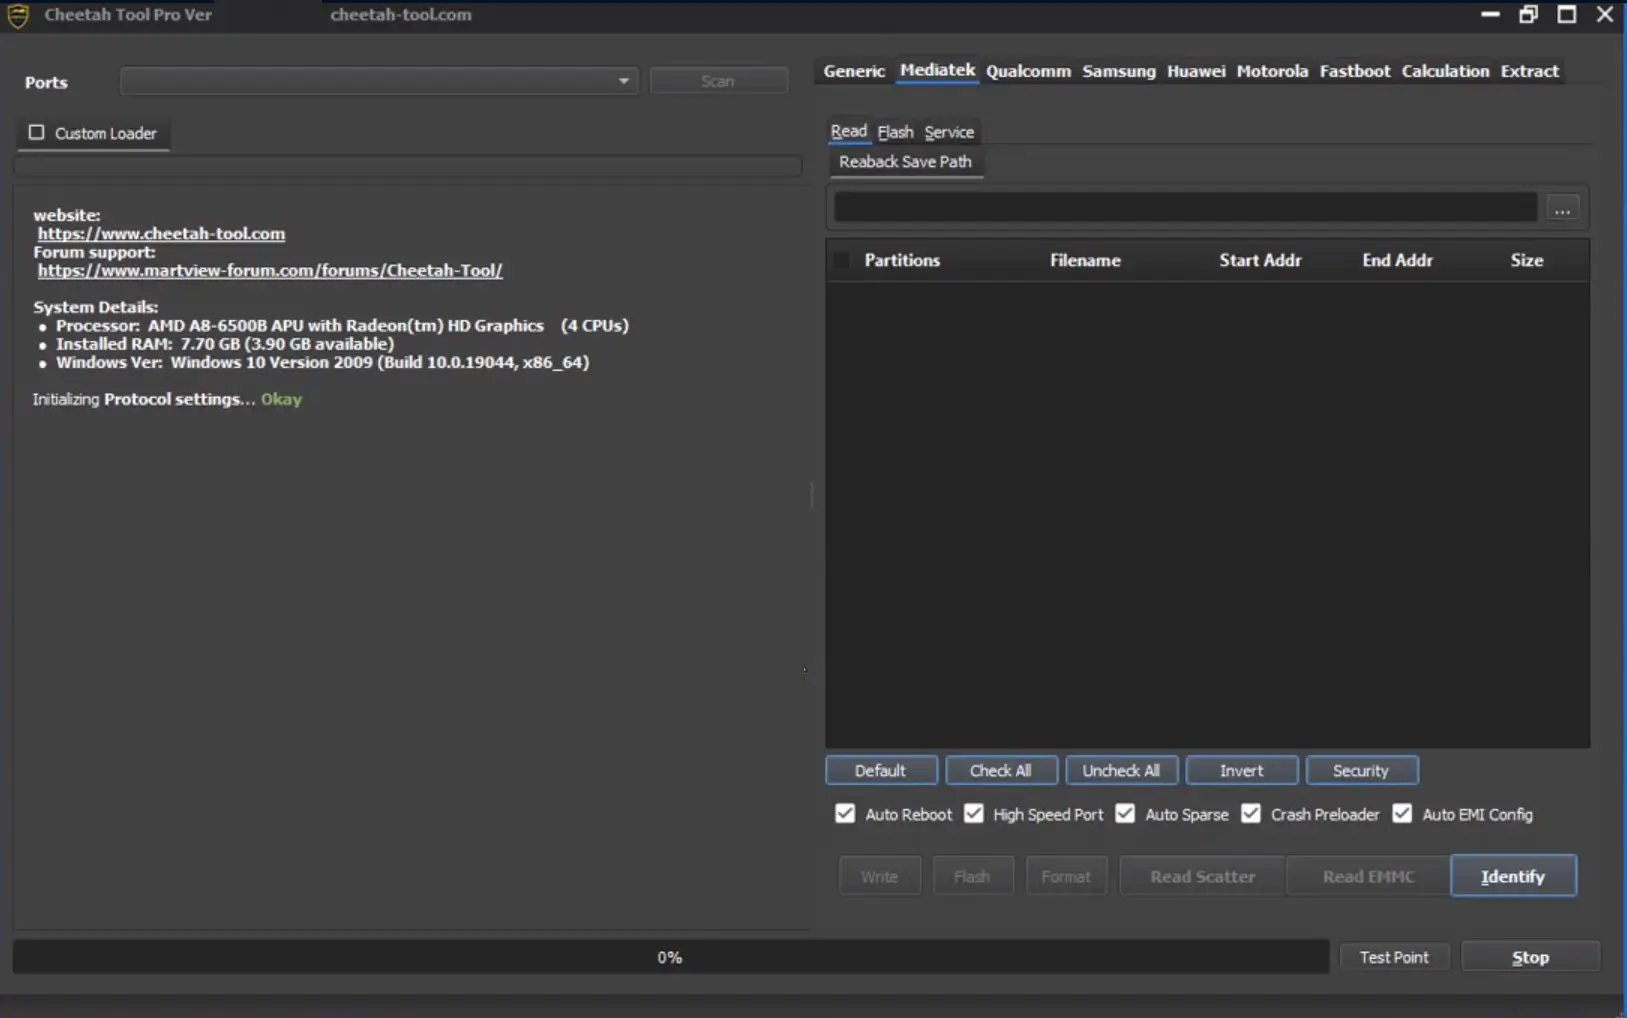Click the Stop button
The width and height of the screenshot is (1627, 1018).
click(x=1530, y=957)
